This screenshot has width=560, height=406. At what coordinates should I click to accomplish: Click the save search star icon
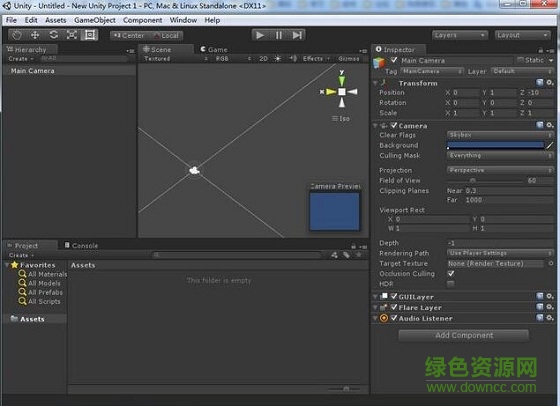point(359,255)
